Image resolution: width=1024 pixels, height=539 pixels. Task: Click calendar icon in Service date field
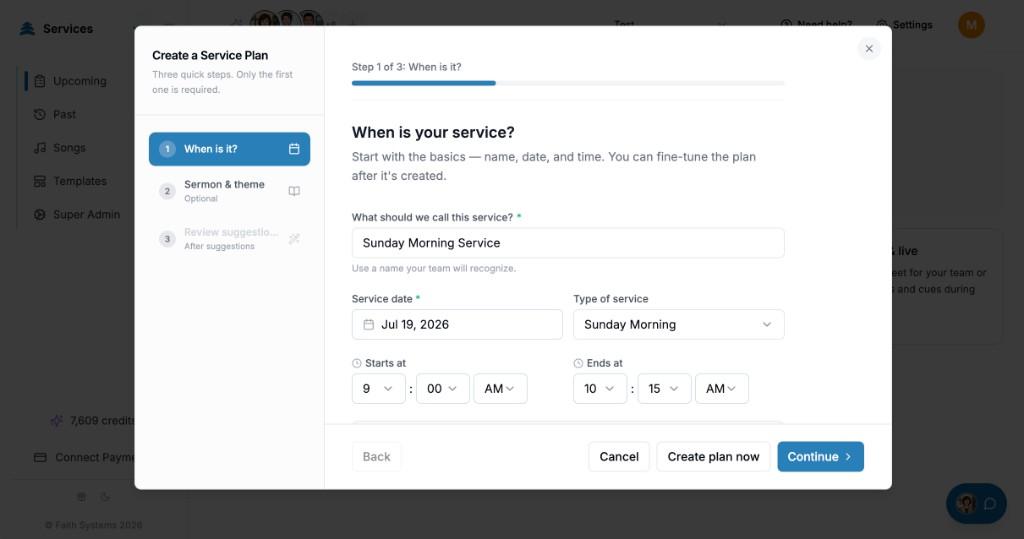pos(368,325)
